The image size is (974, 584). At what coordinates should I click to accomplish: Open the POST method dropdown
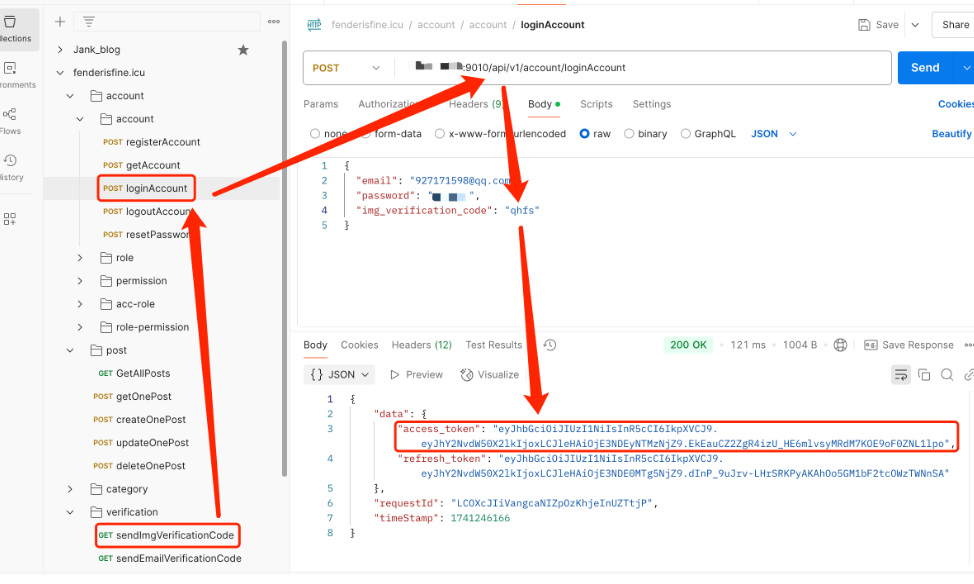[x=346, y=68]
